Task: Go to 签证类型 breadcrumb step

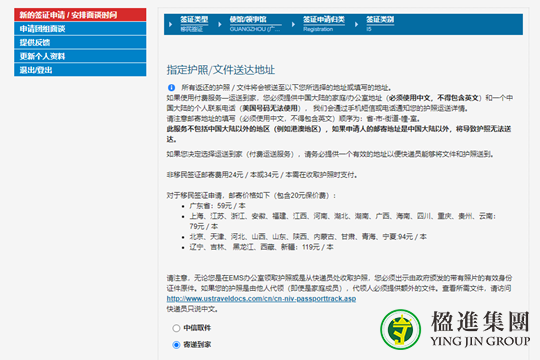Action: (x=194, y=20)
